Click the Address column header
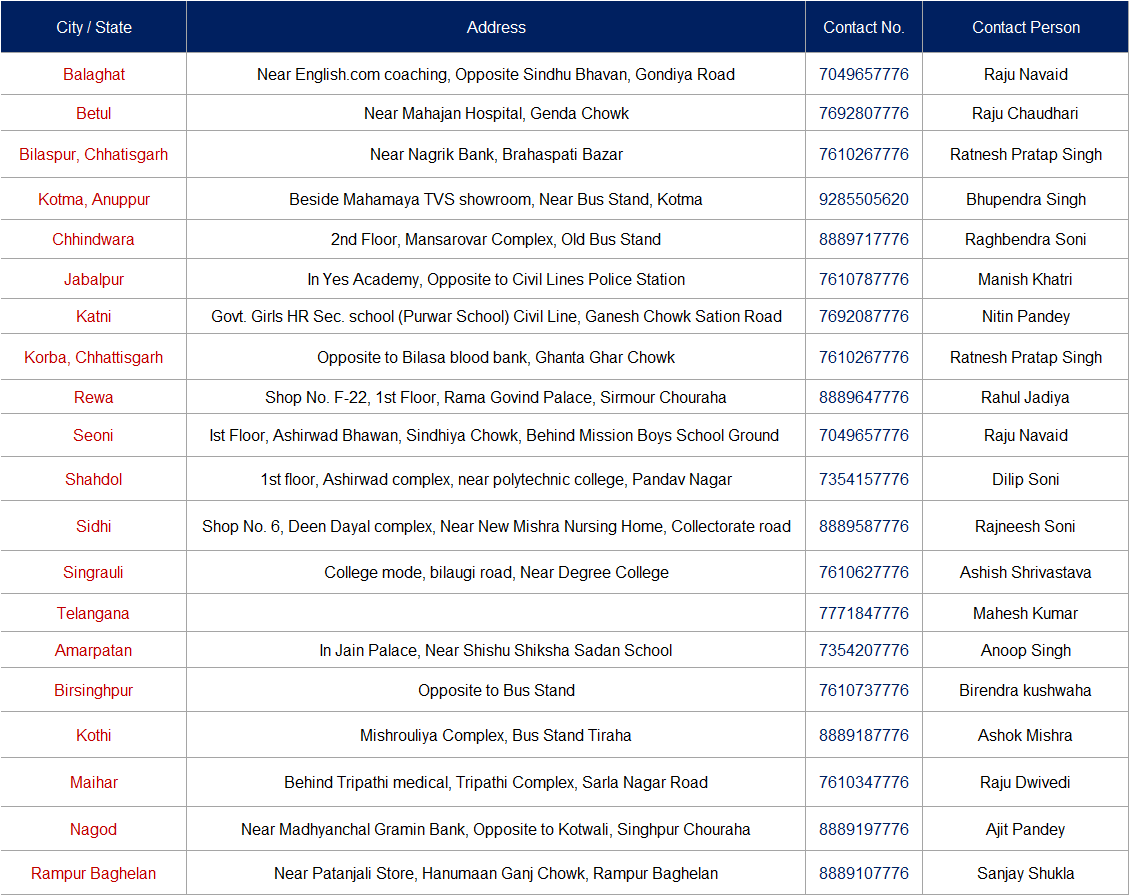This screenshot has height=895, width=1129. tap(496, 28)
